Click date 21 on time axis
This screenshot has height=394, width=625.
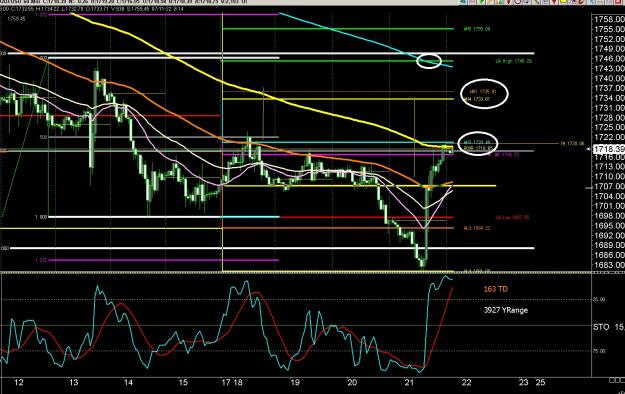tap(409, 382)
